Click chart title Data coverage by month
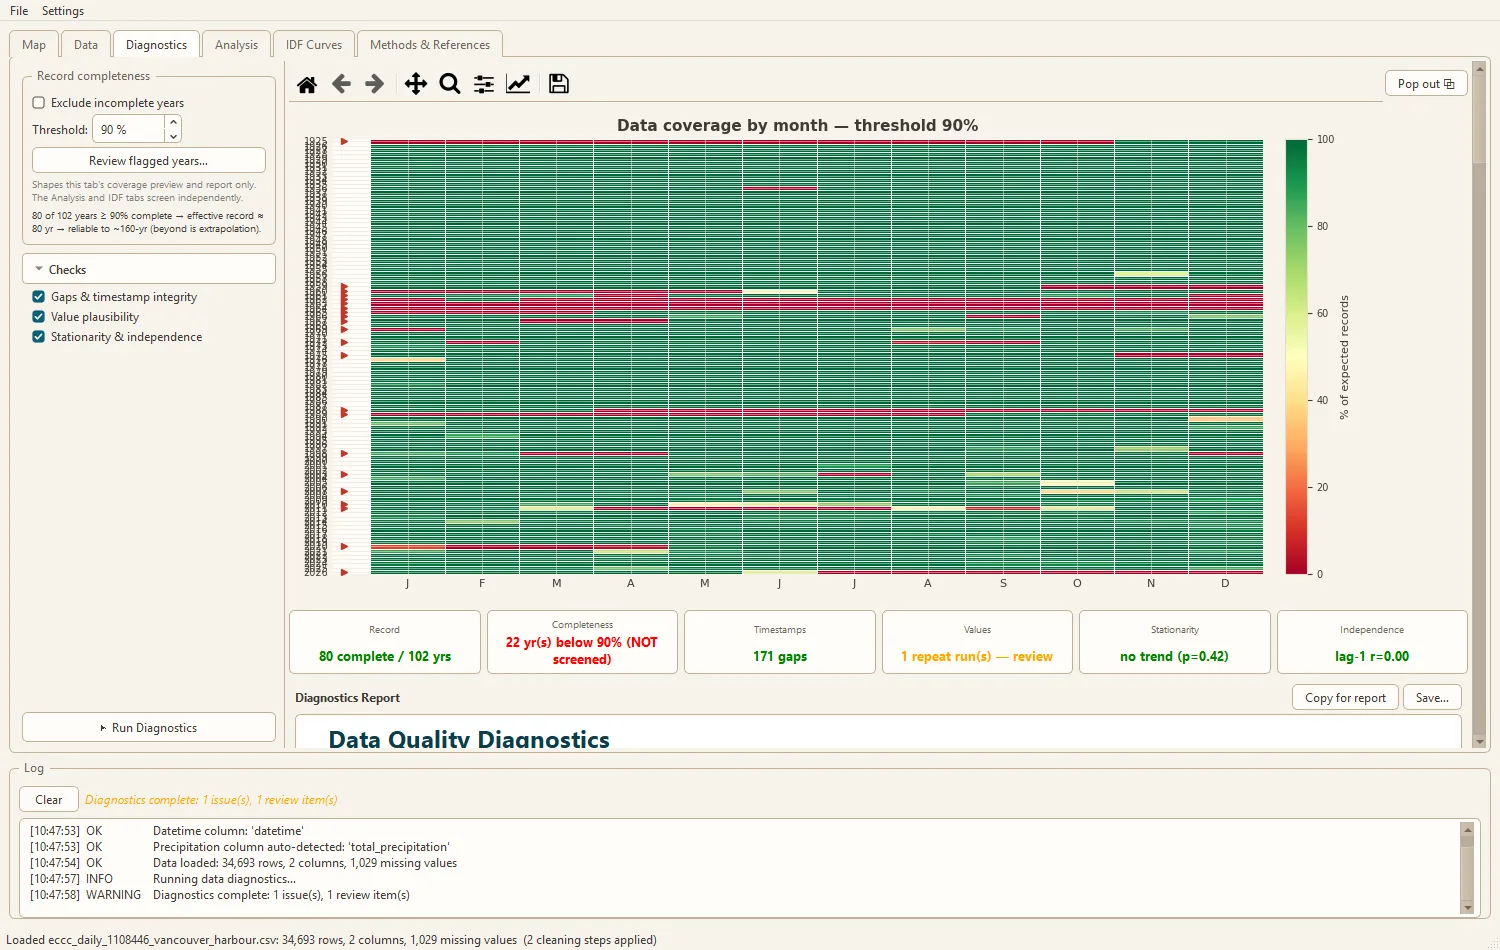 coord(797,125)
